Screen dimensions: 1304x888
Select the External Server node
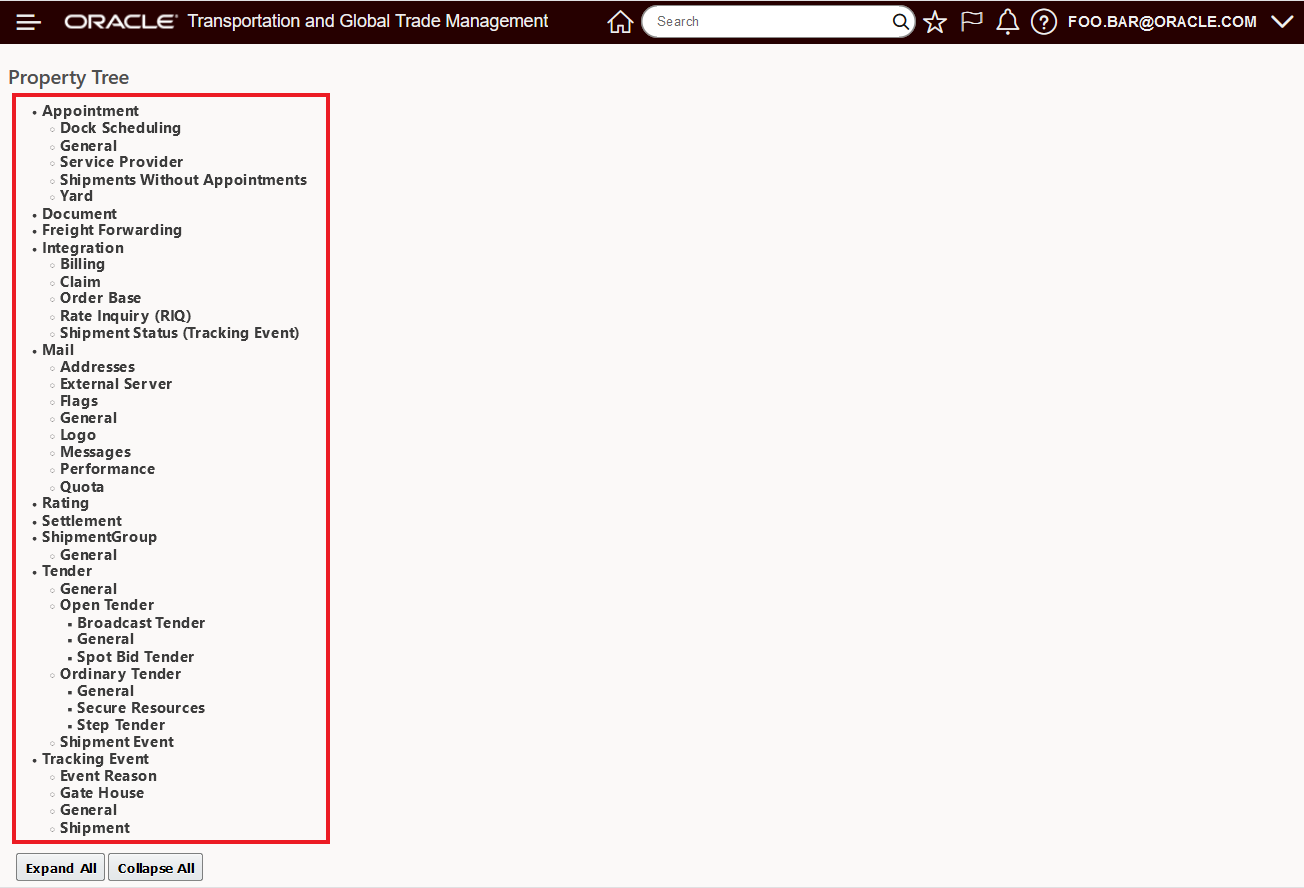(116, 384)
